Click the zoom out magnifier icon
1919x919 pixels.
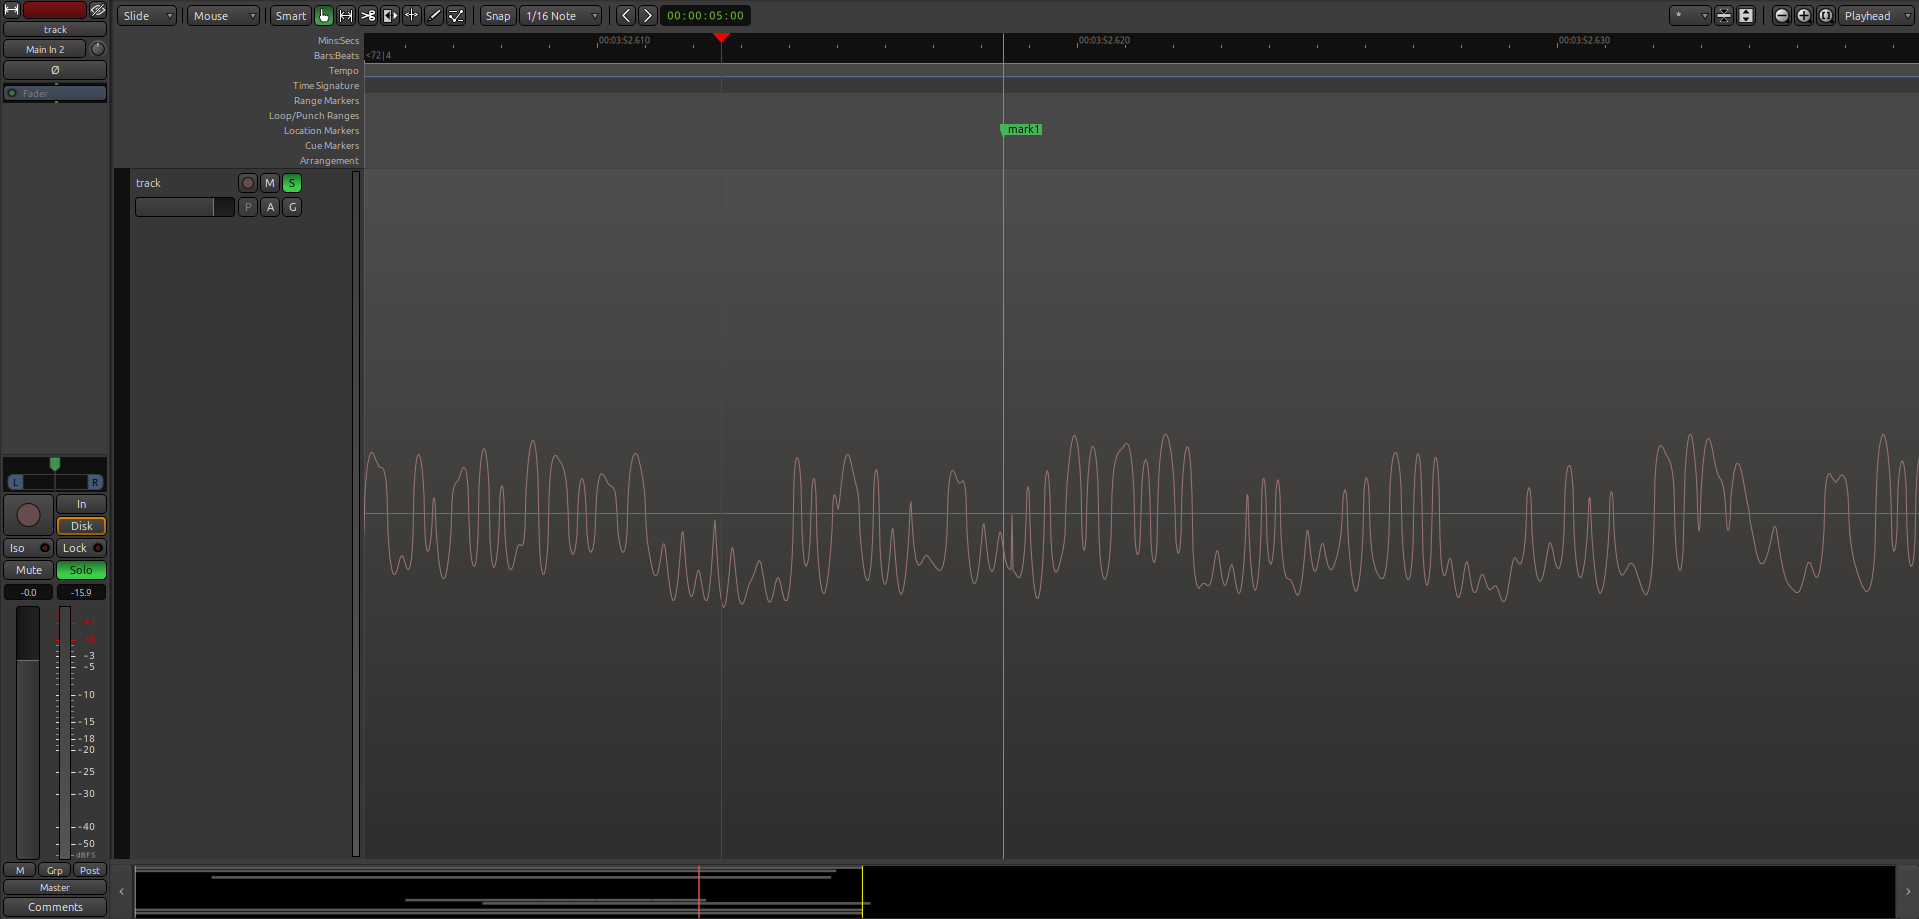click(x=1781, y=16)
